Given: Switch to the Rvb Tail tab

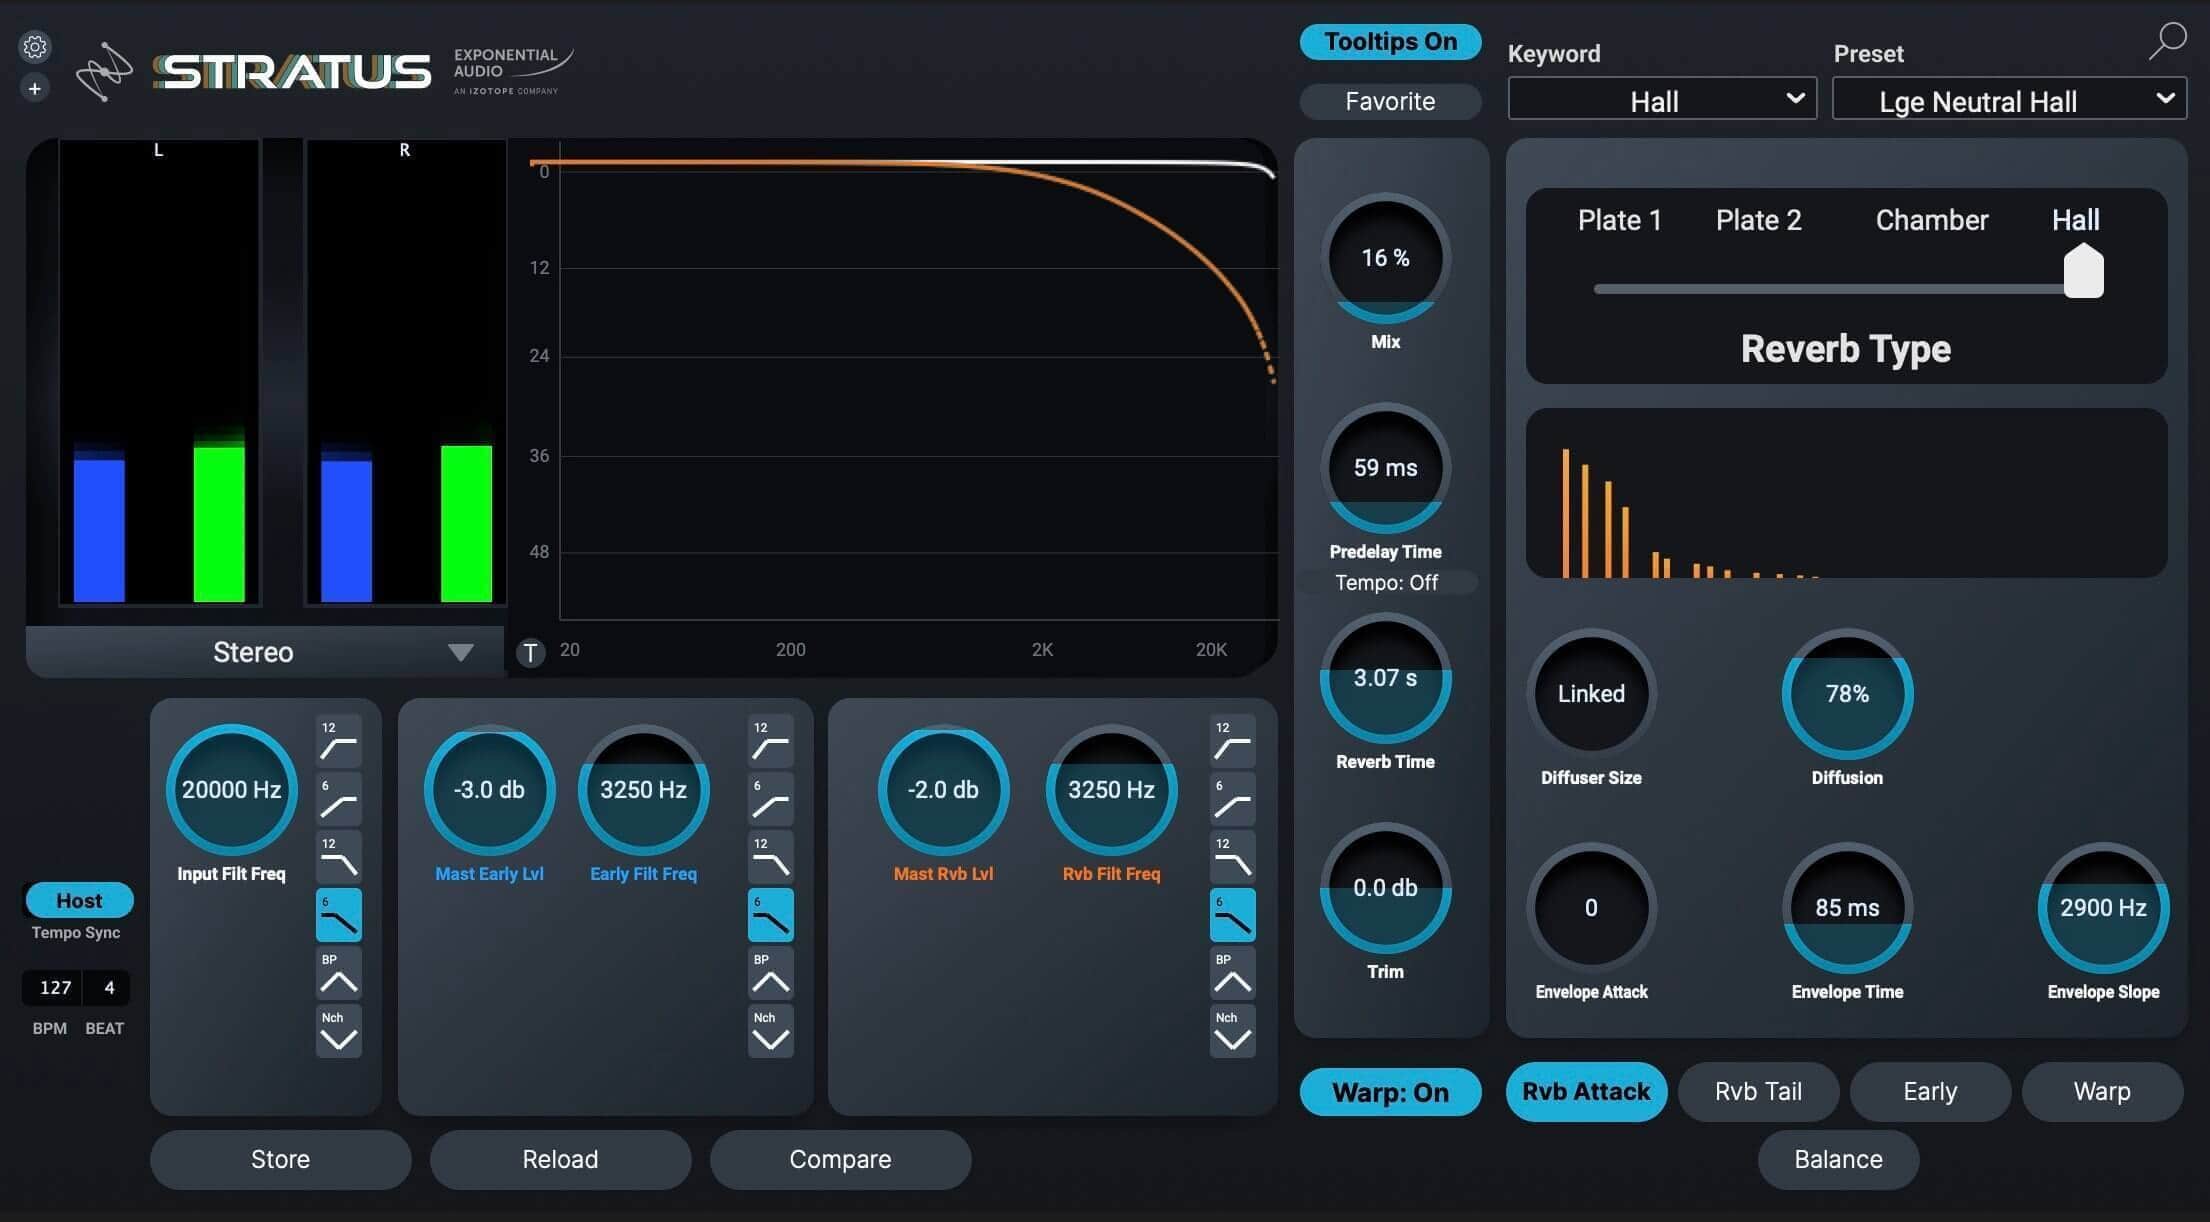Looking at the screenshot, I should point(1758,1091).
